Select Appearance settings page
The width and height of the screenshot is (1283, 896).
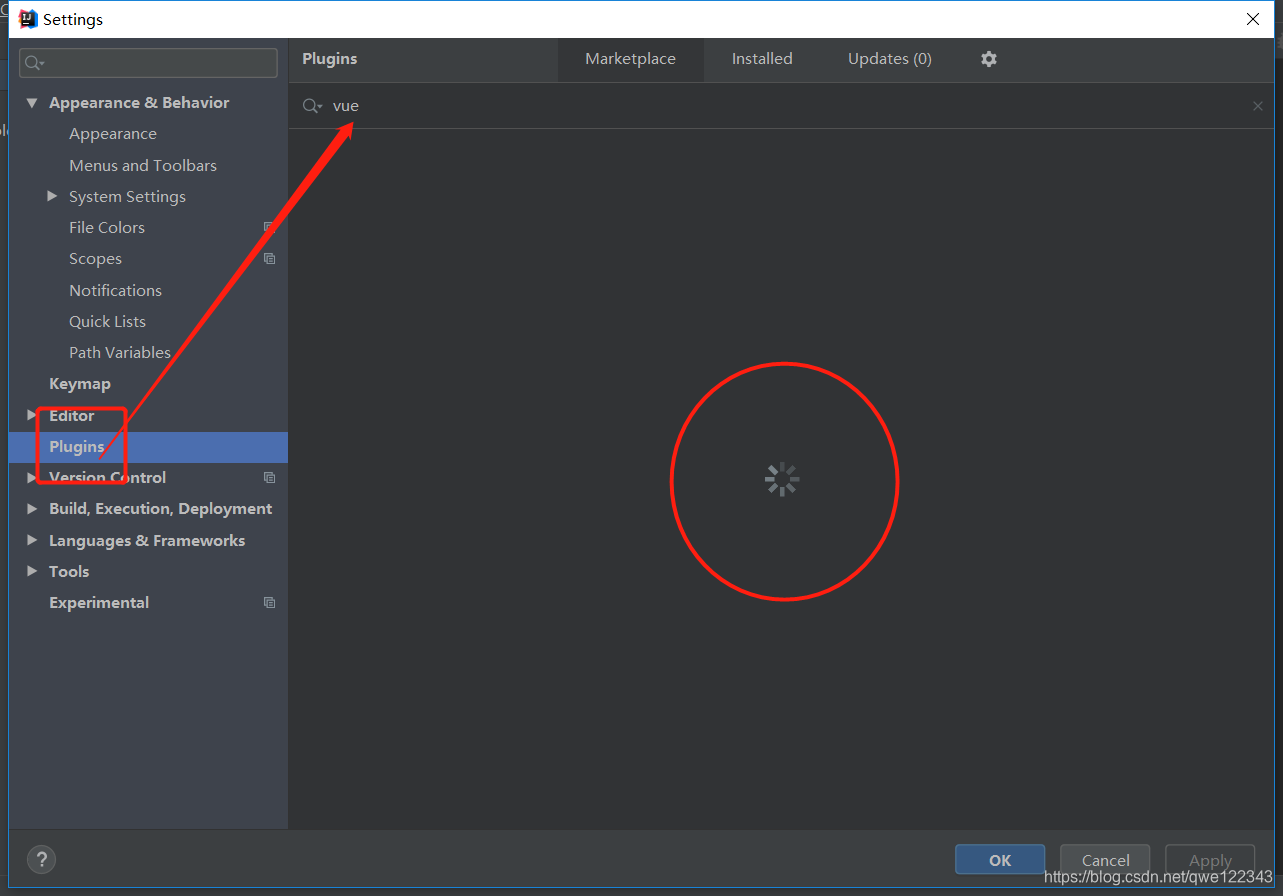click(x=113, y=134)
